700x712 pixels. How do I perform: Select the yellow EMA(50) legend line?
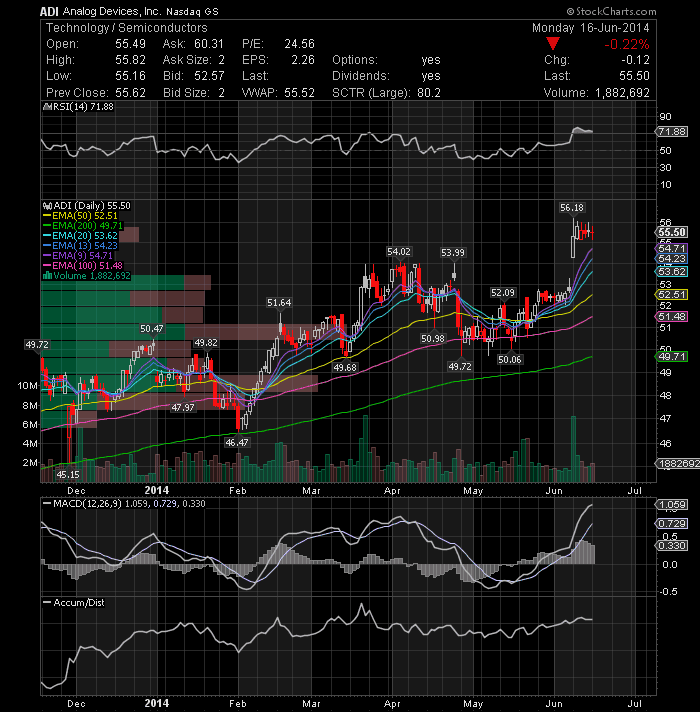click(x=47, y=216)
